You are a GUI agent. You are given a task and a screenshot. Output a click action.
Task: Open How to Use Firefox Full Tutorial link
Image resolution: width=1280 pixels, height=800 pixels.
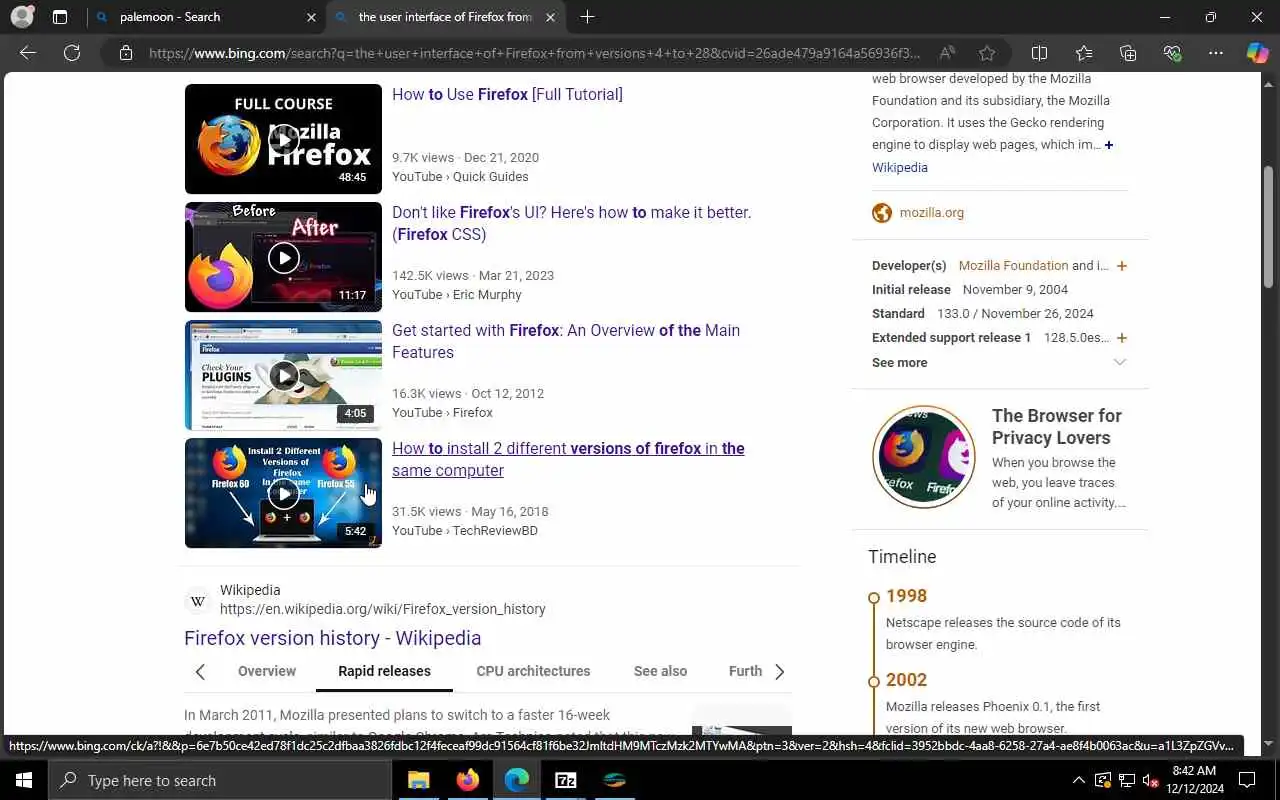[x=507, y=95]
